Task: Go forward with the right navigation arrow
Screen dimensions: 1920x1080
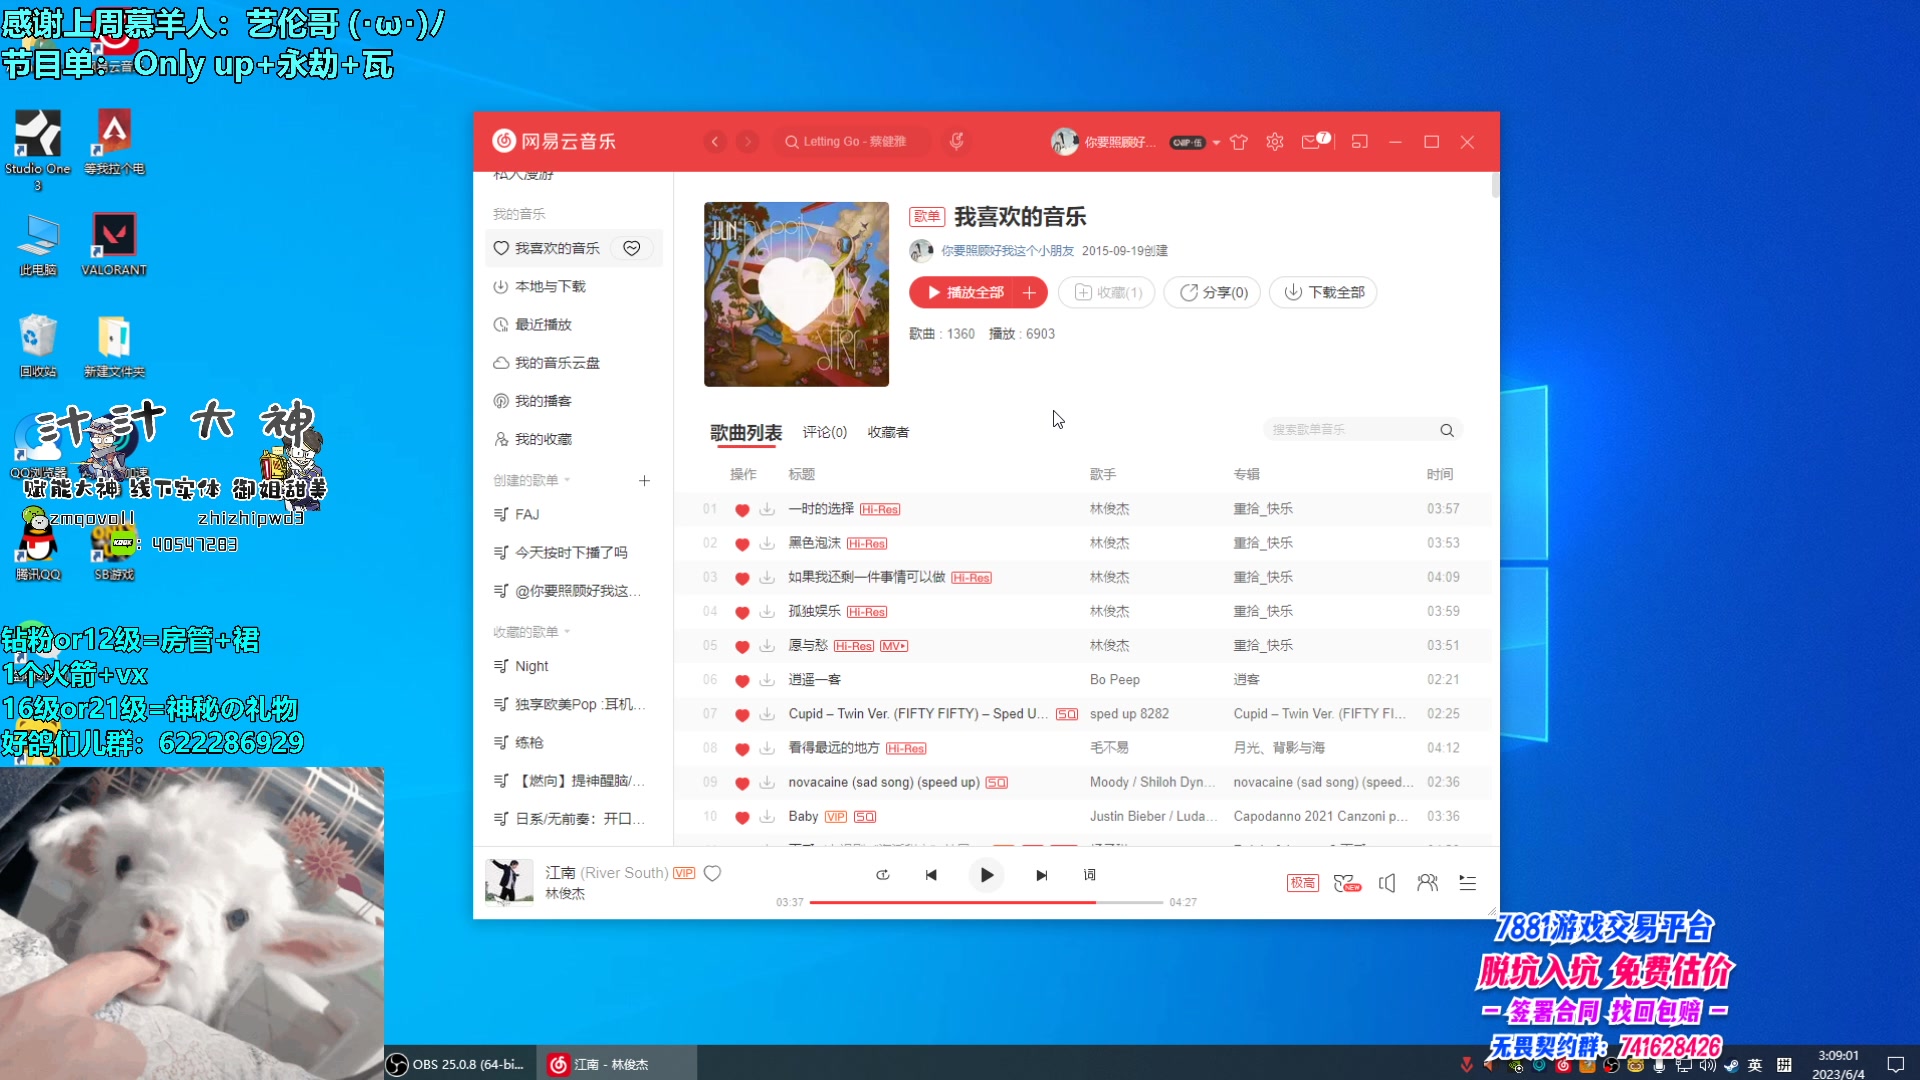Action: point(748,142)
